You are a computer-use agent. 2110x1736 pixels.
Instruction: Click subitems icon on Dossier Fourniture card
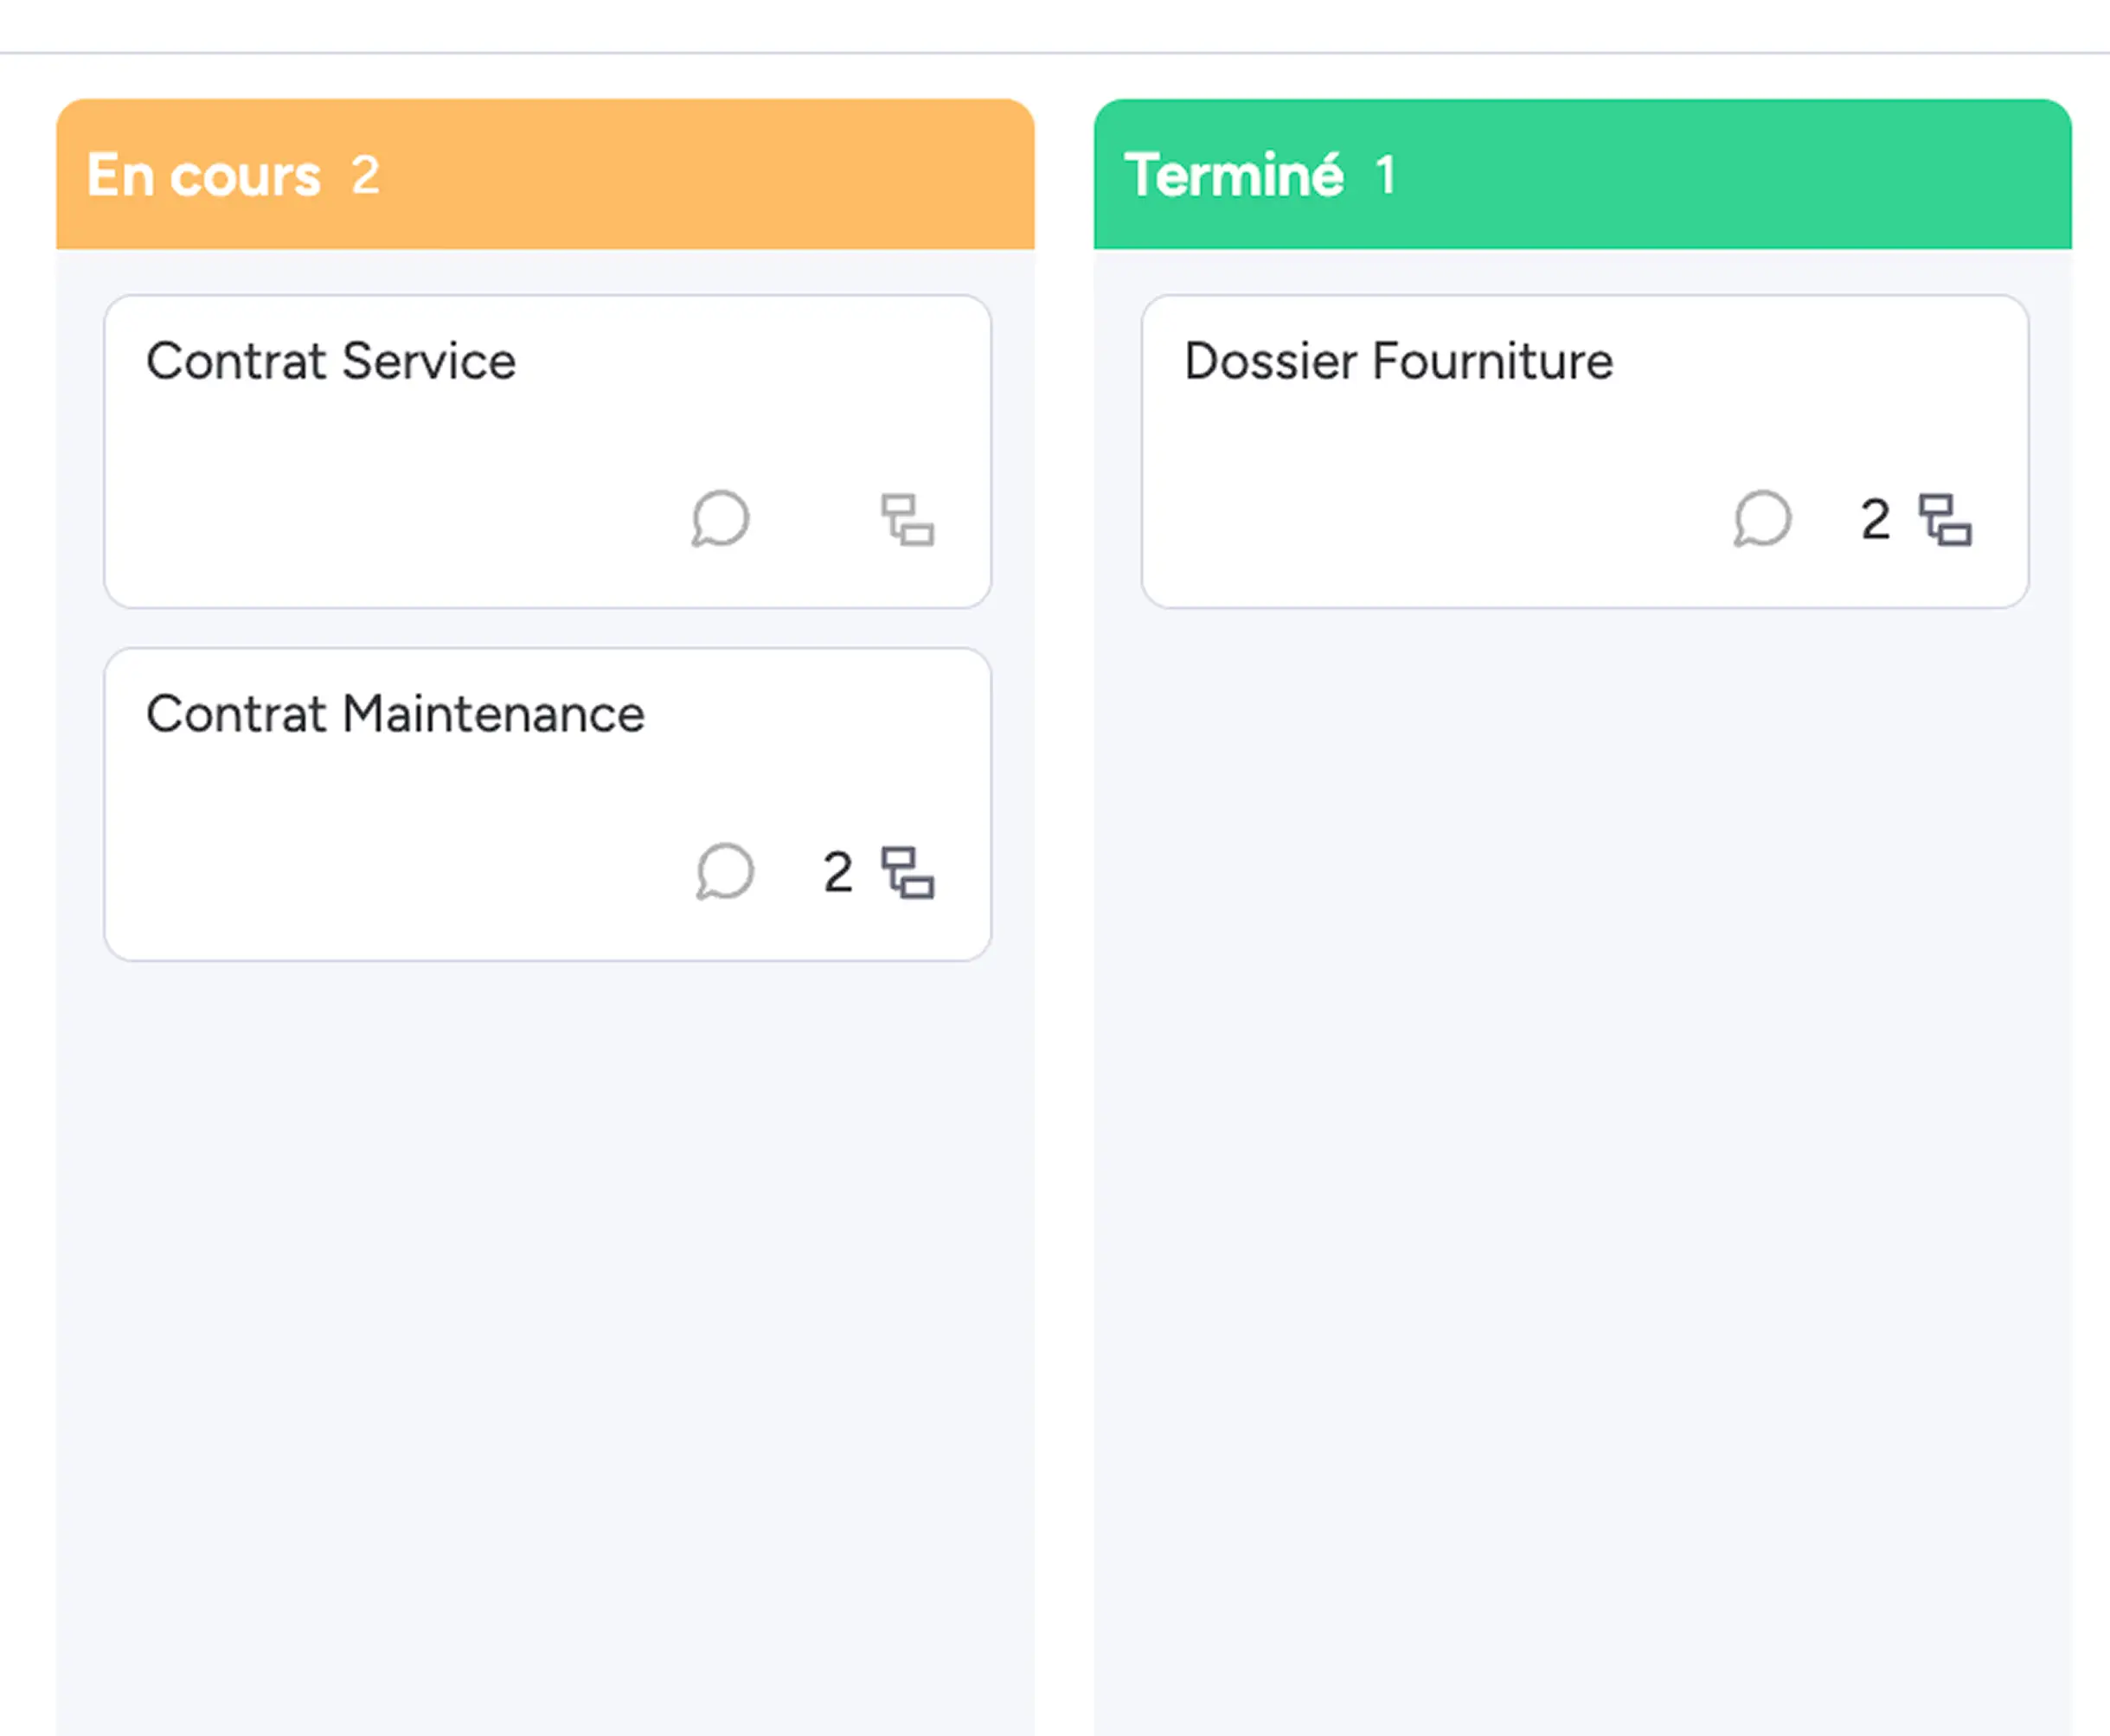(x=1945, y=520)
